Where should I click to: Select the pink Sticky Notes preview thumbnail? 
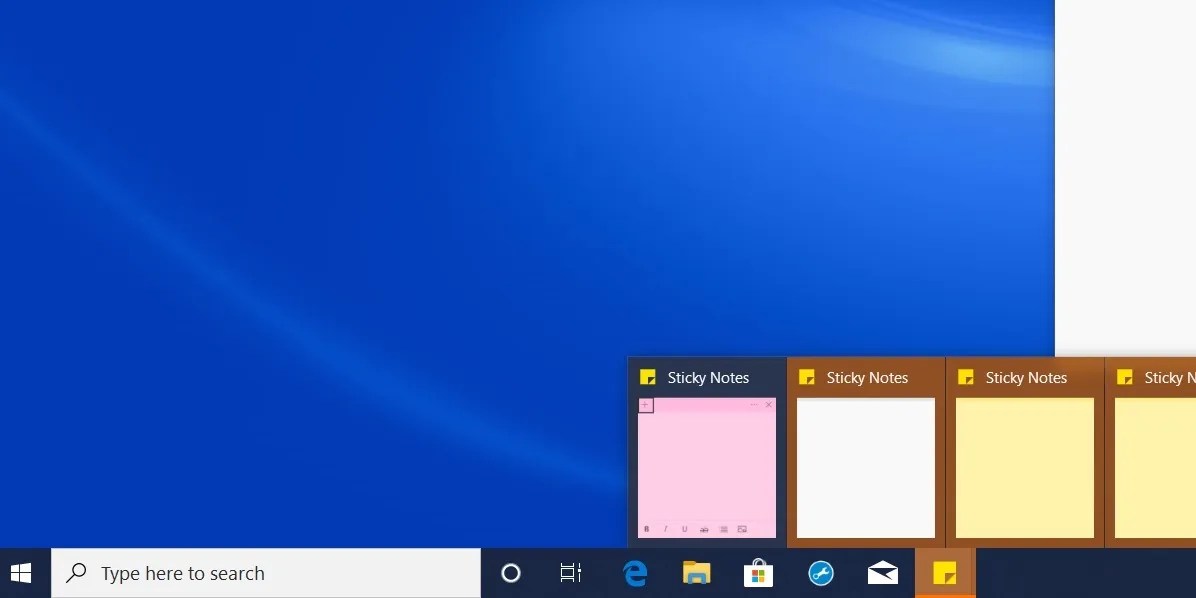[x=706, y=468]
